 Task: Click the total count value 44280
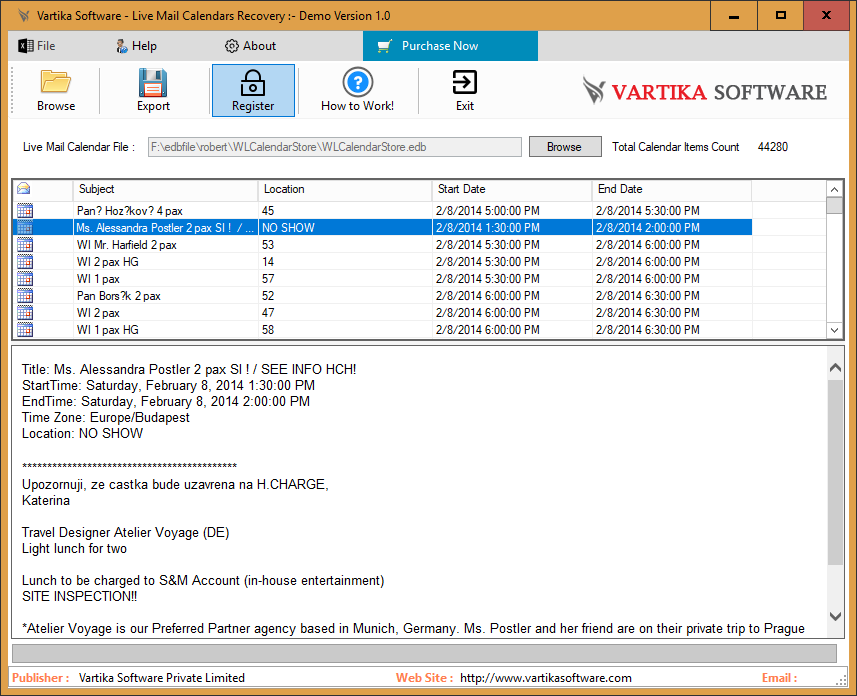[772, 147]
